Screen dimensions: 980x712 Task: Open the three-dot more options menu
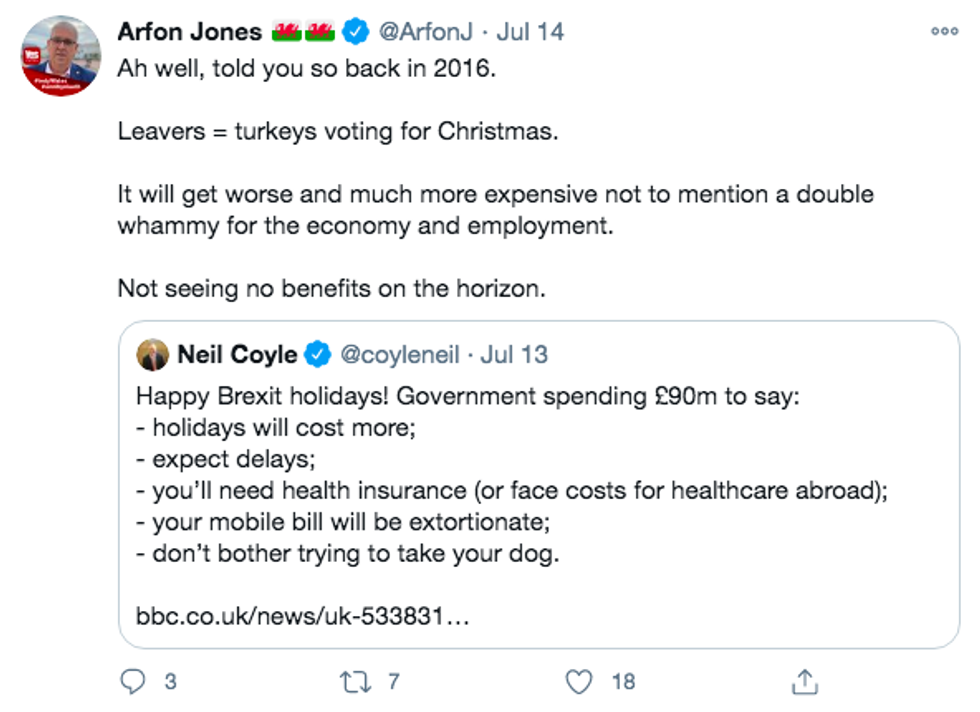pos(944,31)
